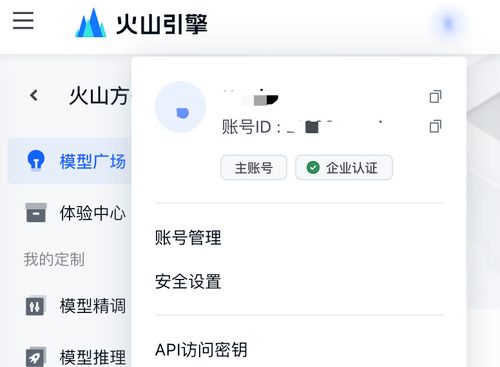Click the 模型精调 sliders icon
The width and height of the screenshot is (500, 367).
(35, 306)
